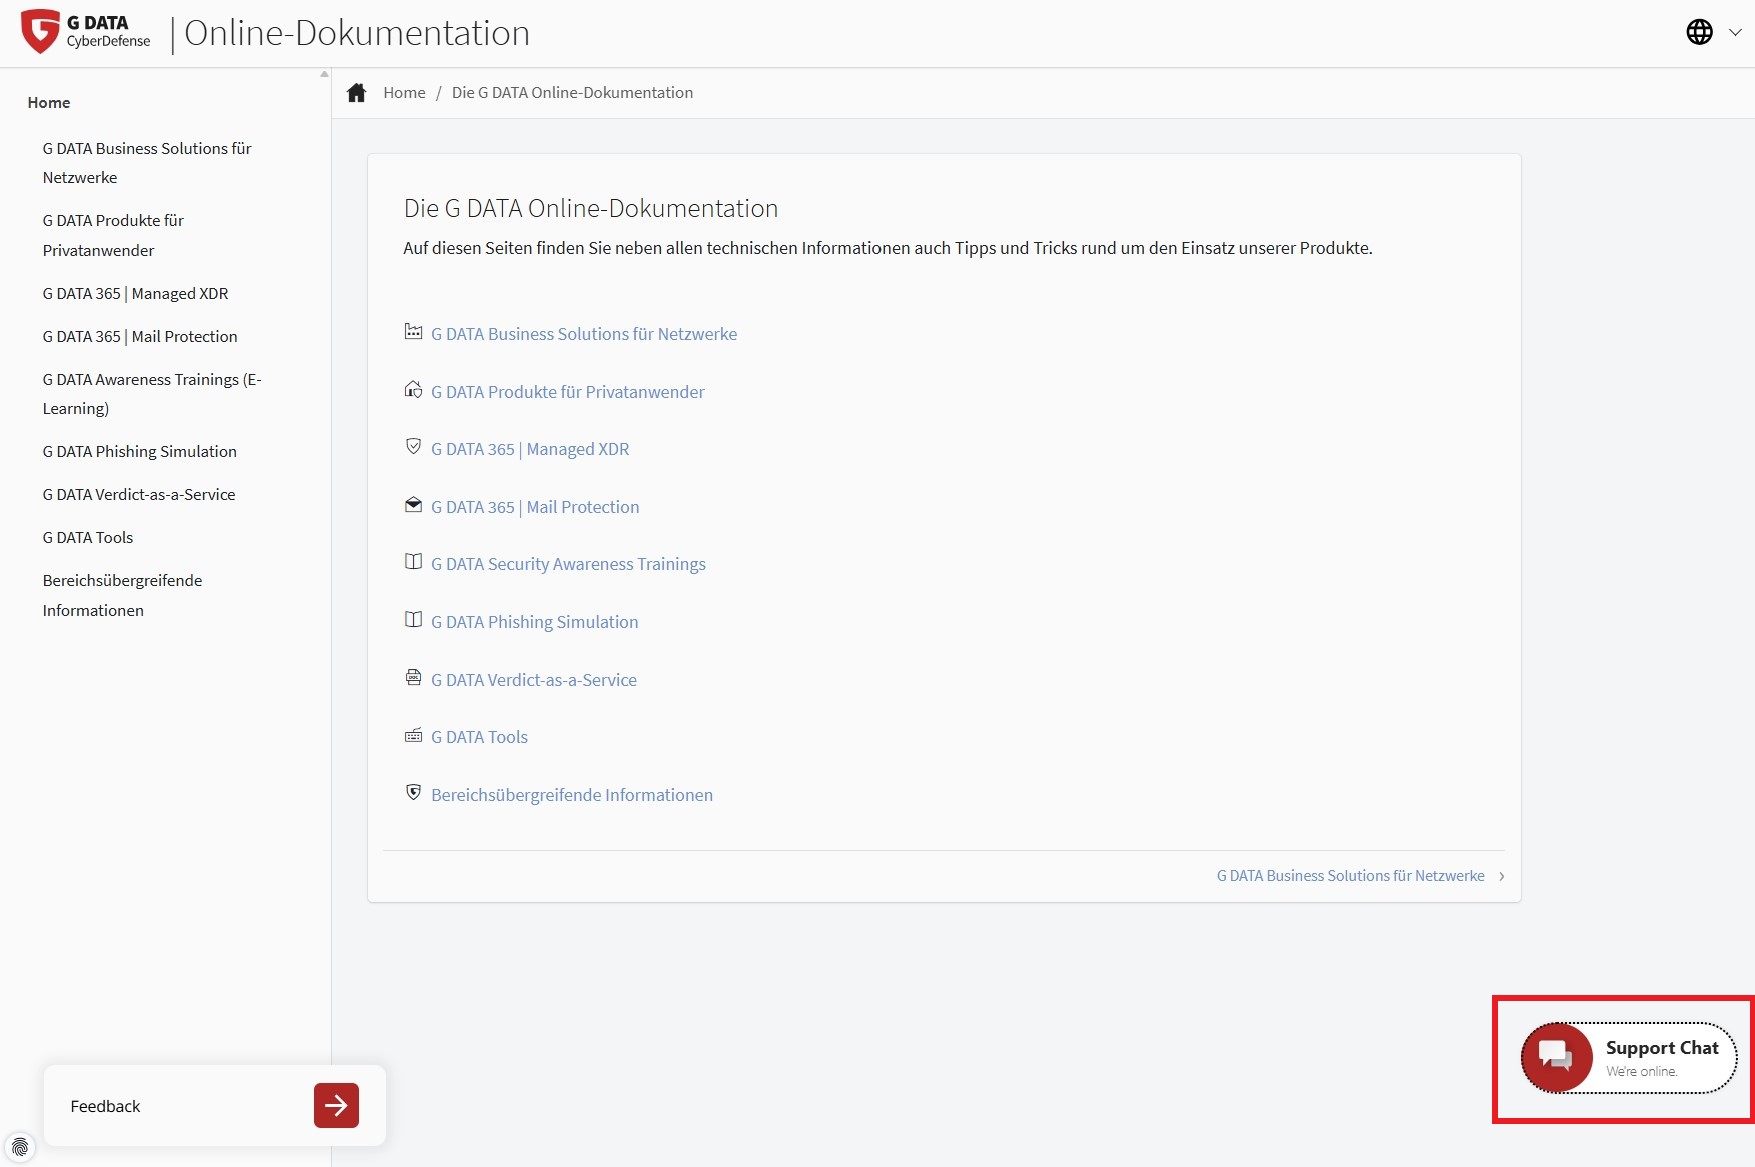
Task: Open G DATA Verdict-as-a-Service sidebar entry
Action: point(139,494)
